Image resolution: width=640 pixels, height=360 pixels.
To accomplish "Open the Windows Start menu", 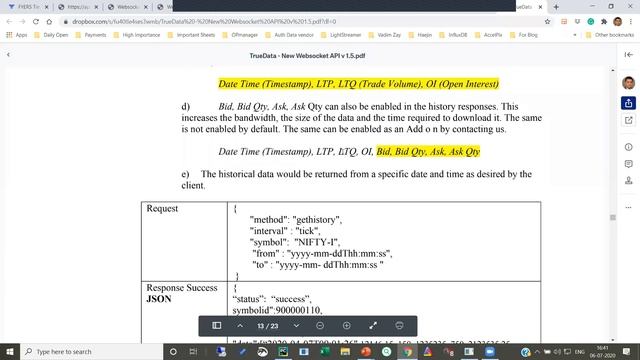I will point(10,351).
